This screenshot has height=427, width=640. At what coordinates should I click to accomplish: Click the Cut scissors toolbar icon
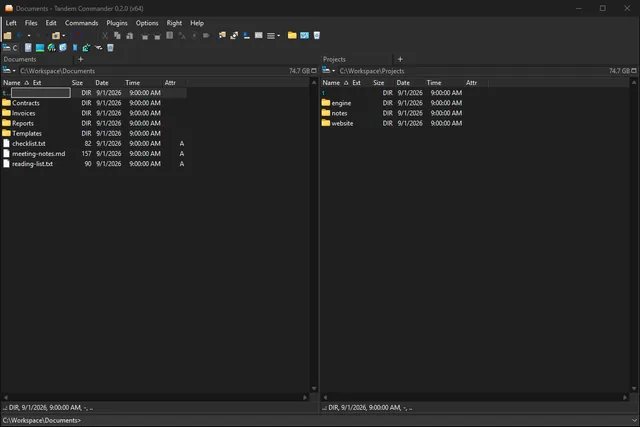point(105,36)
